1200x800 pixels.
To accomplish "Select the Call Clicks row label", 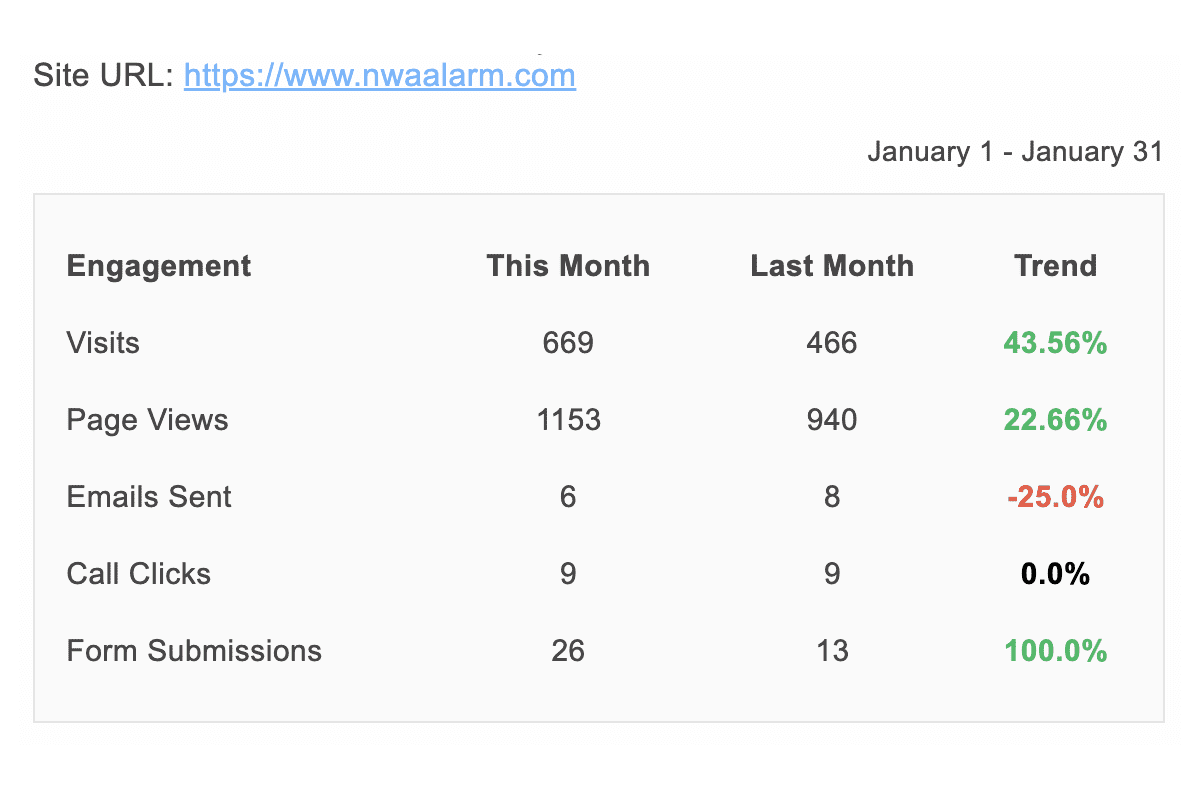I will point(139,574).
